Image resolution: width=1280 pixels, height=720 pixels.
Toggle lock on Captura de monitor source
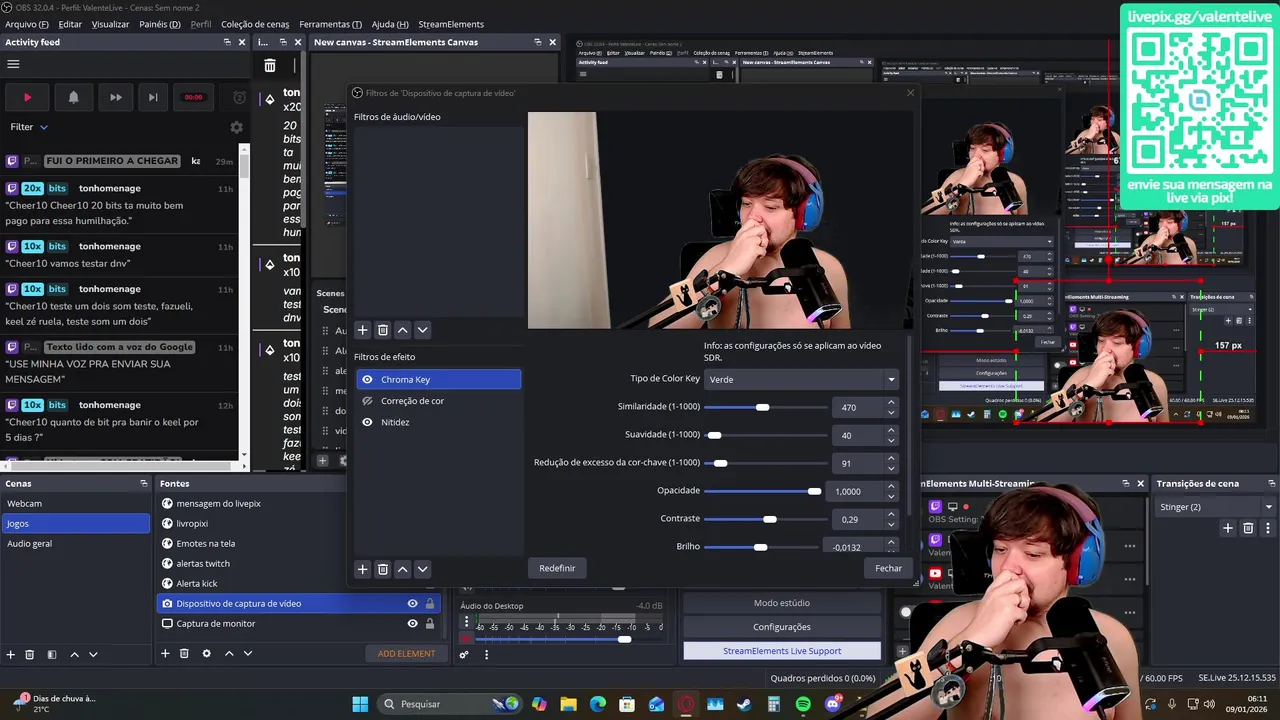tap(430, 624)
